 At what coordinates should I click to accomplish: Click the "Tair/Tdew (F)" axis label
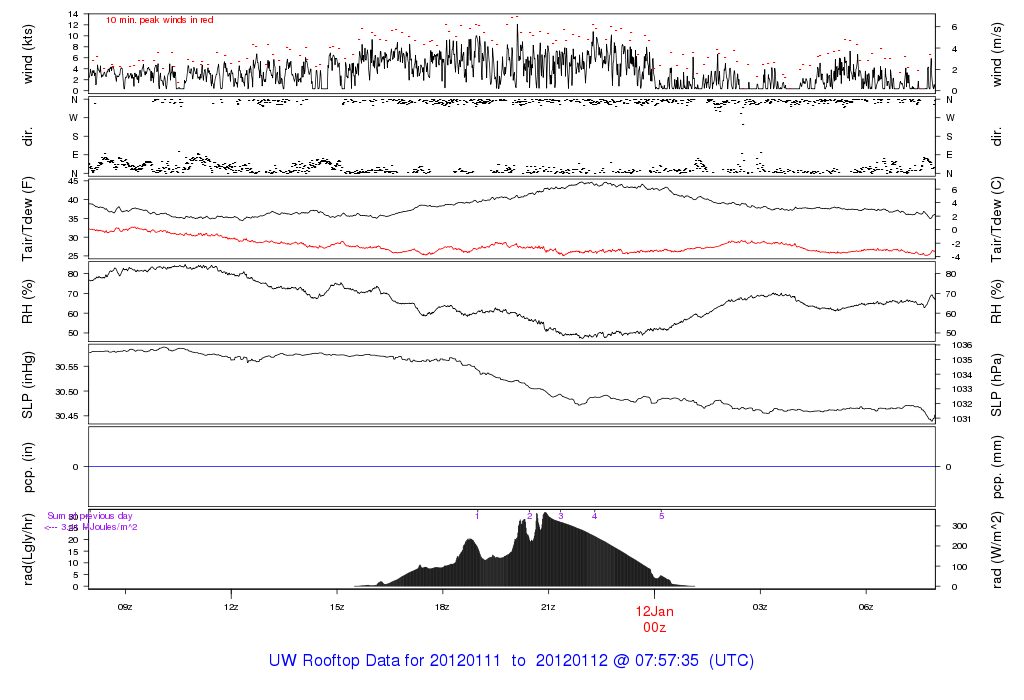click(29, 219)
